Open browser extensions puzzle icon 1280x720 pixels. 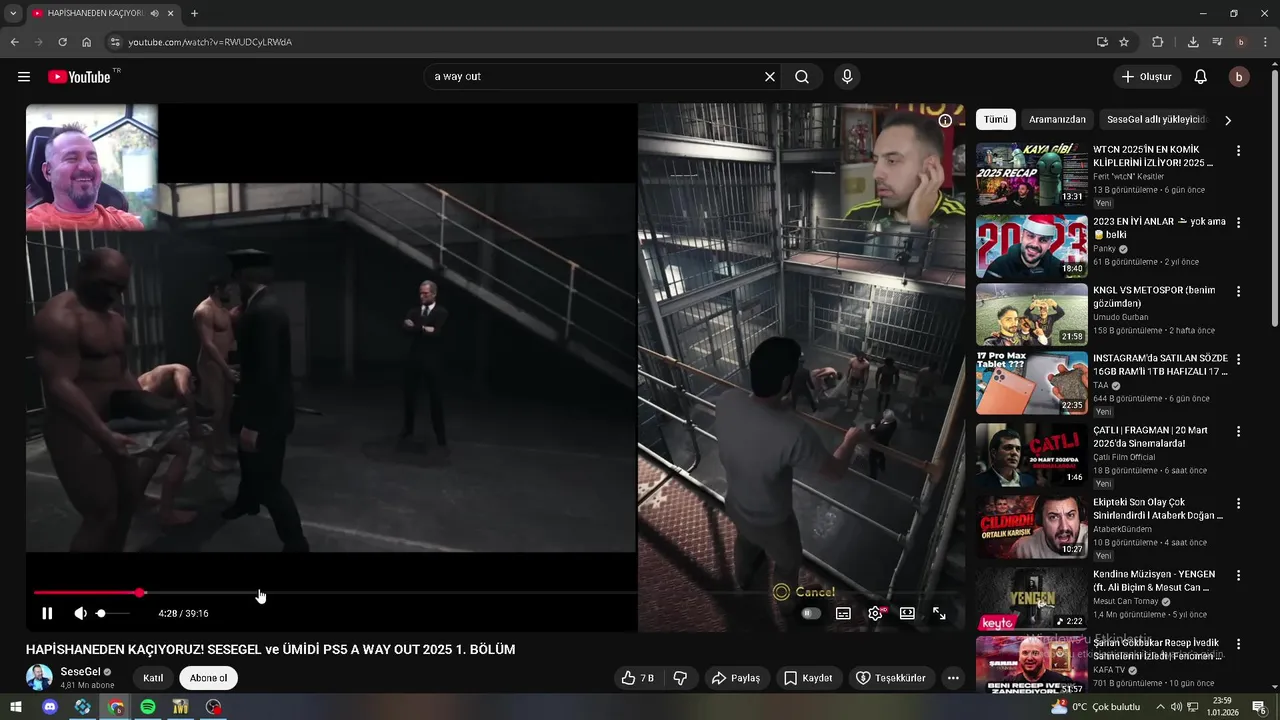tap(1158, 42)
